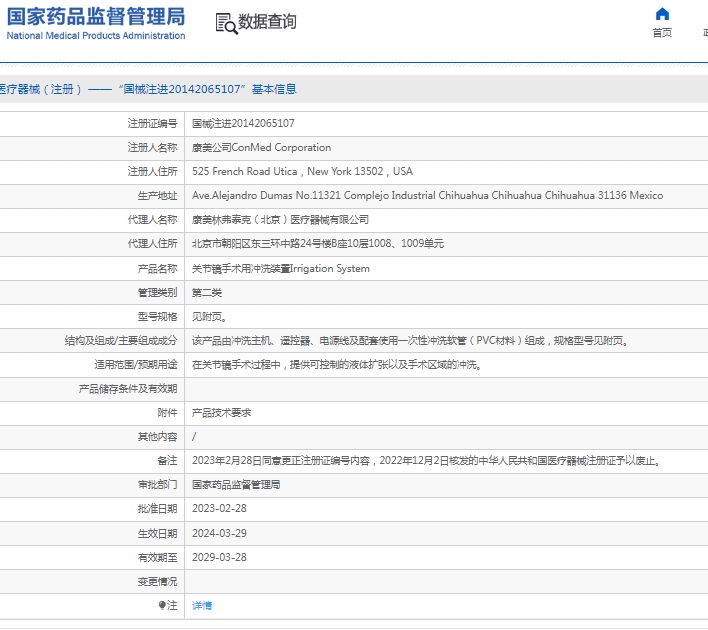Click approval date 2023-02-28
708x630 pixels.
219,509
